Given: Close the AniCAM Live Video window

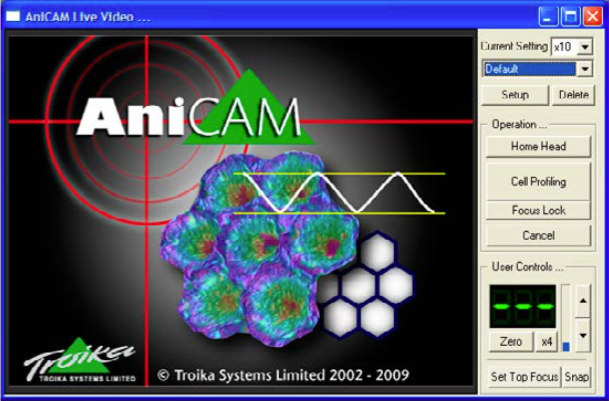Looking at the screenshot, I should pyautogui.click(x=593, y=17).
